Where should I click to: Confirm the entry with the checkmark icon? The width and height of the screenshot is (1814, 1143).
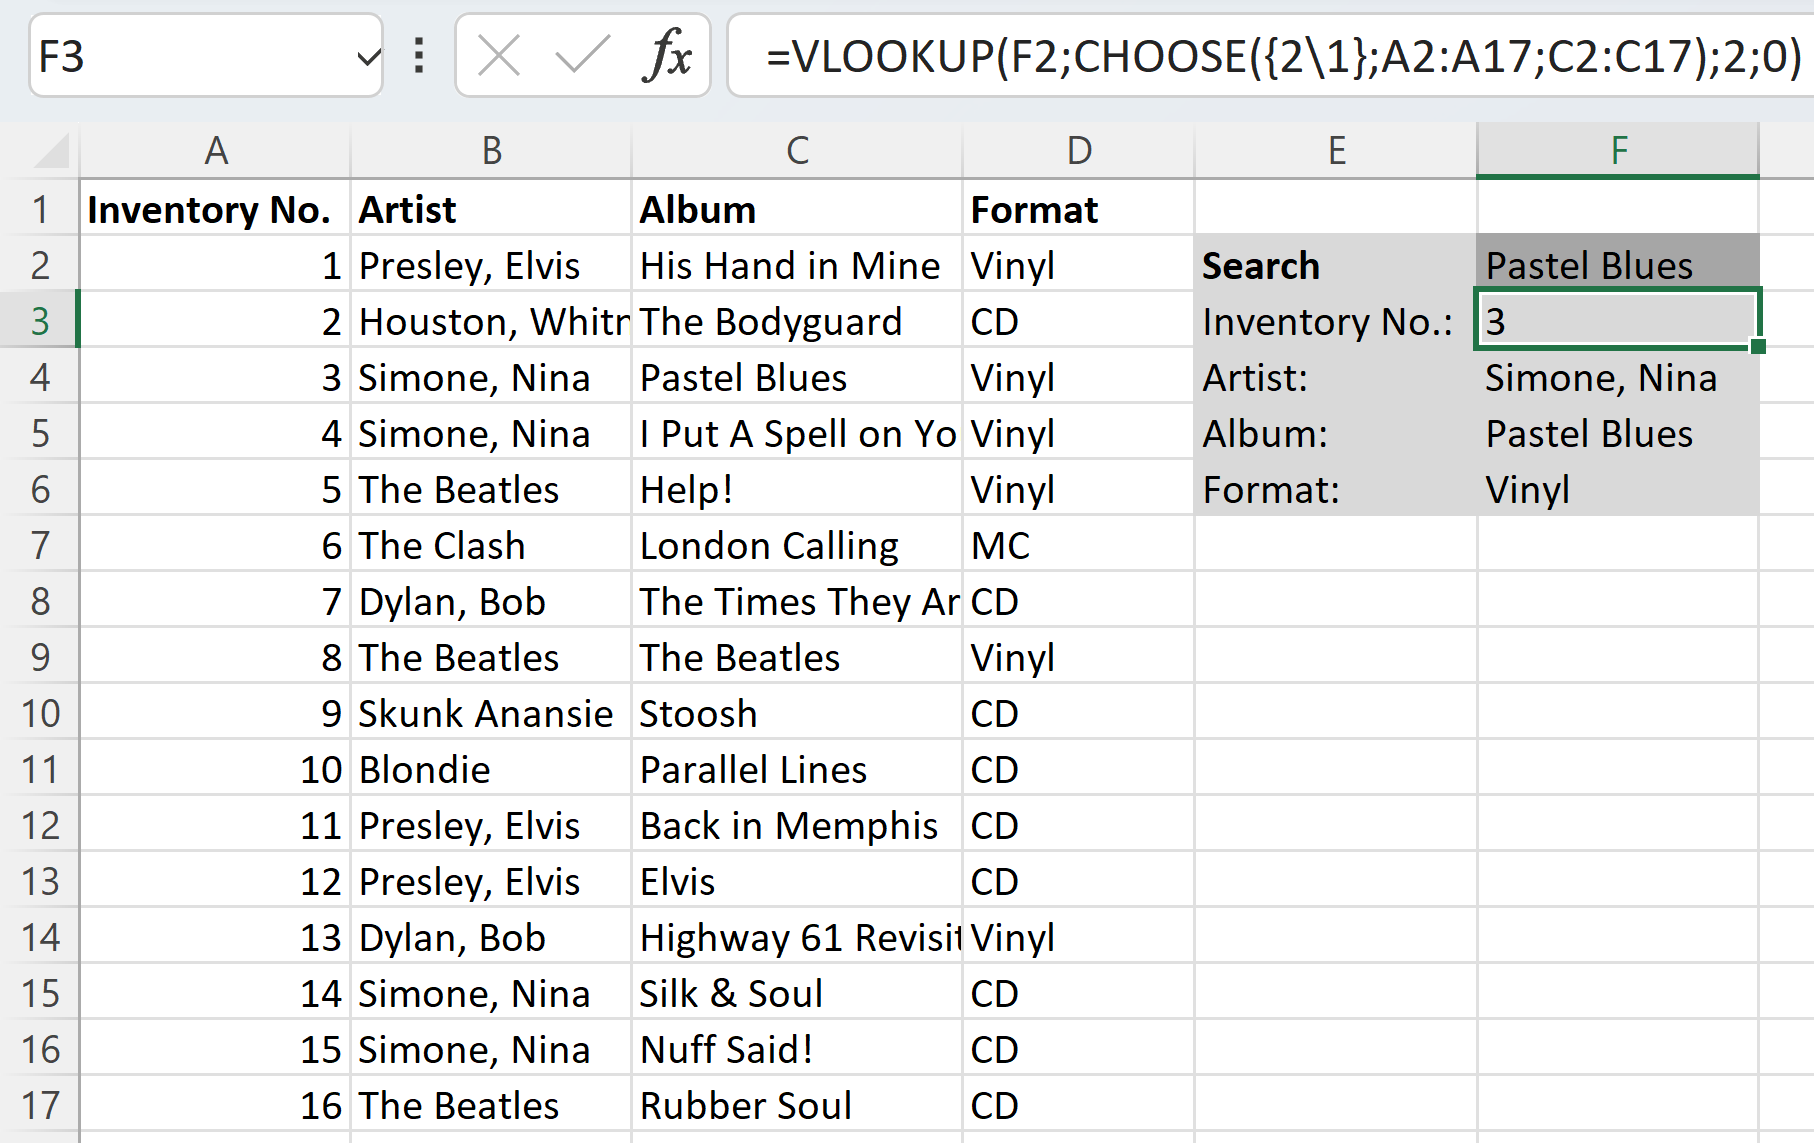(x=582, y=55)
